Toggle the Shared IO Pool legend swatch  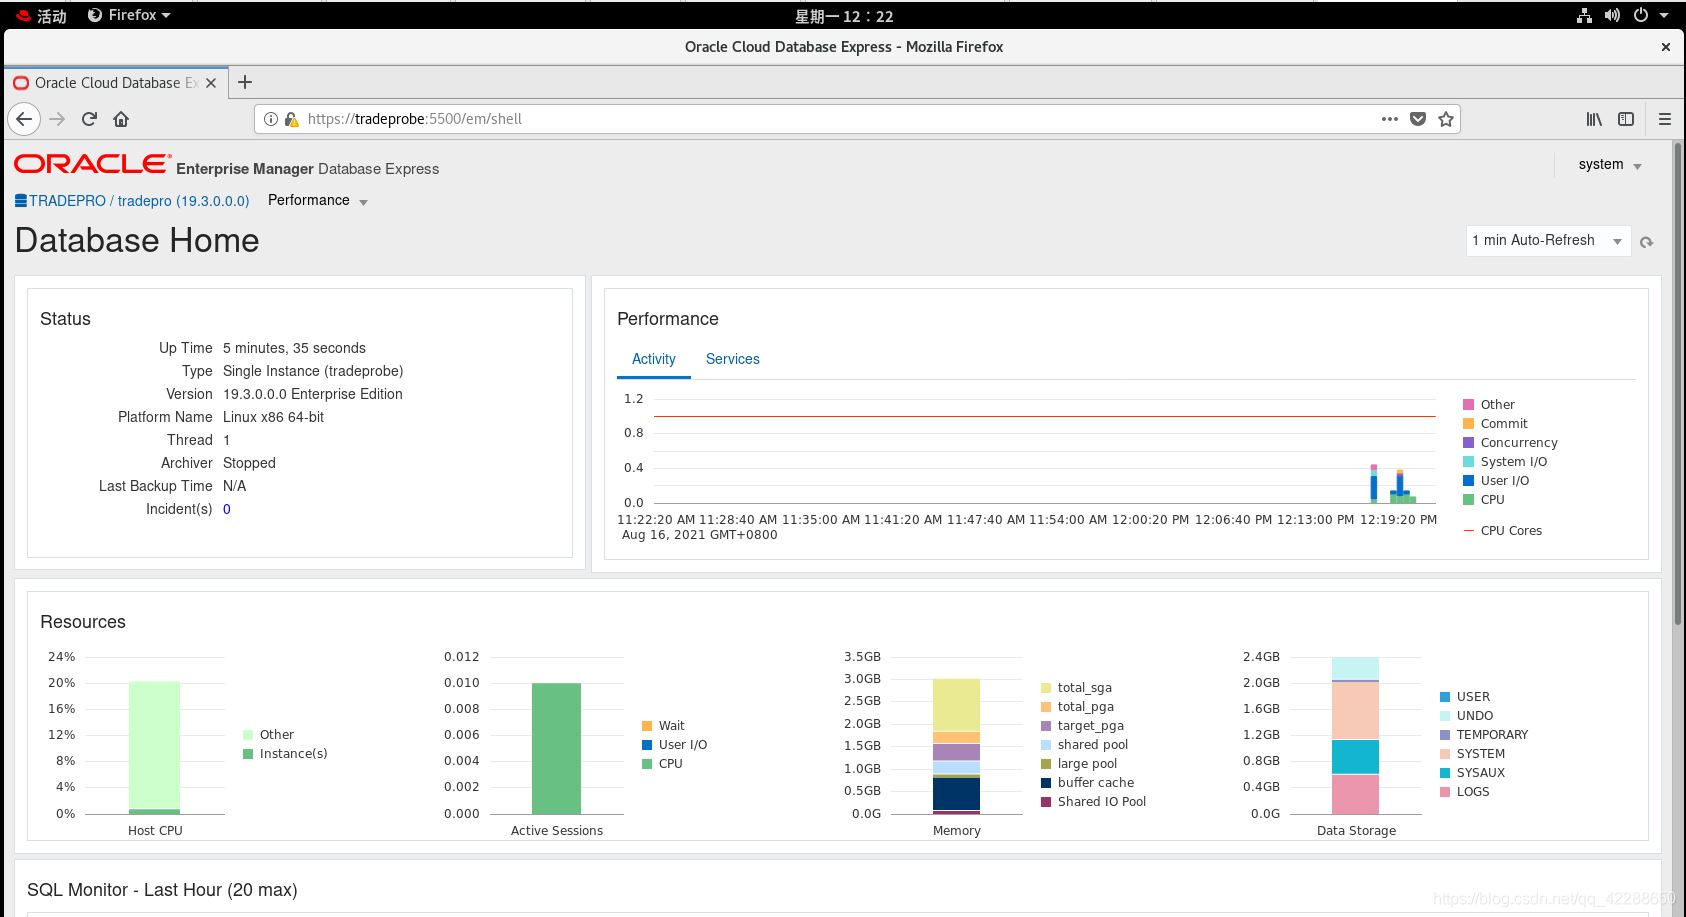coord(1046,802)
